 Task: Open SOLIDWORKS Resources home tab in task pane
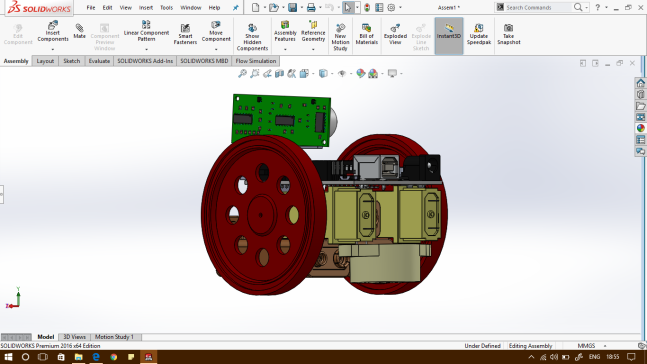pyautogui.click(x=640, y=83)
